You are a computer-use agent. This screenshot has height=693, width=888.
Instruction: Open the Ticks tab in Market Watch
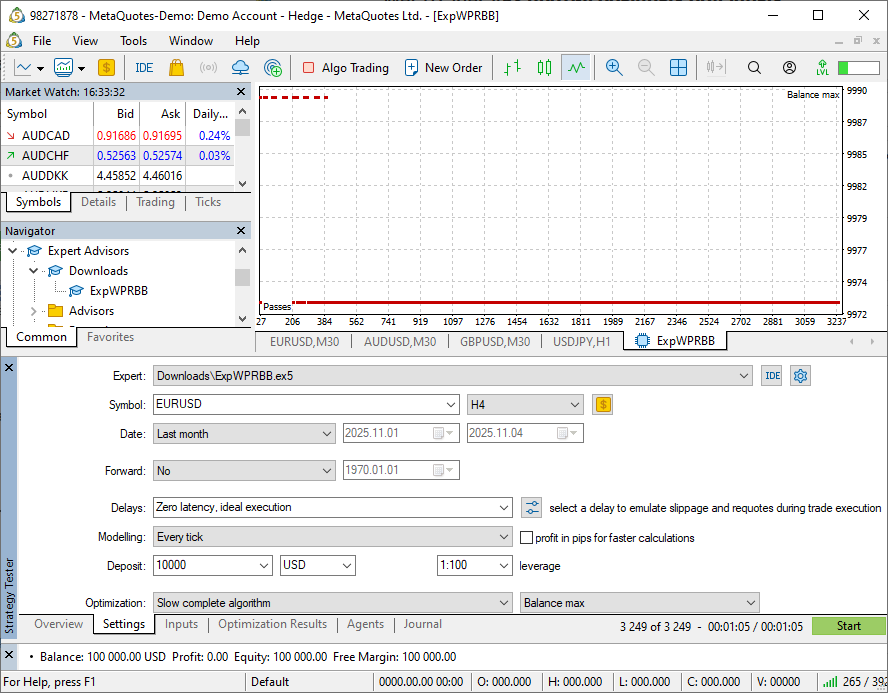pos(208,202)
